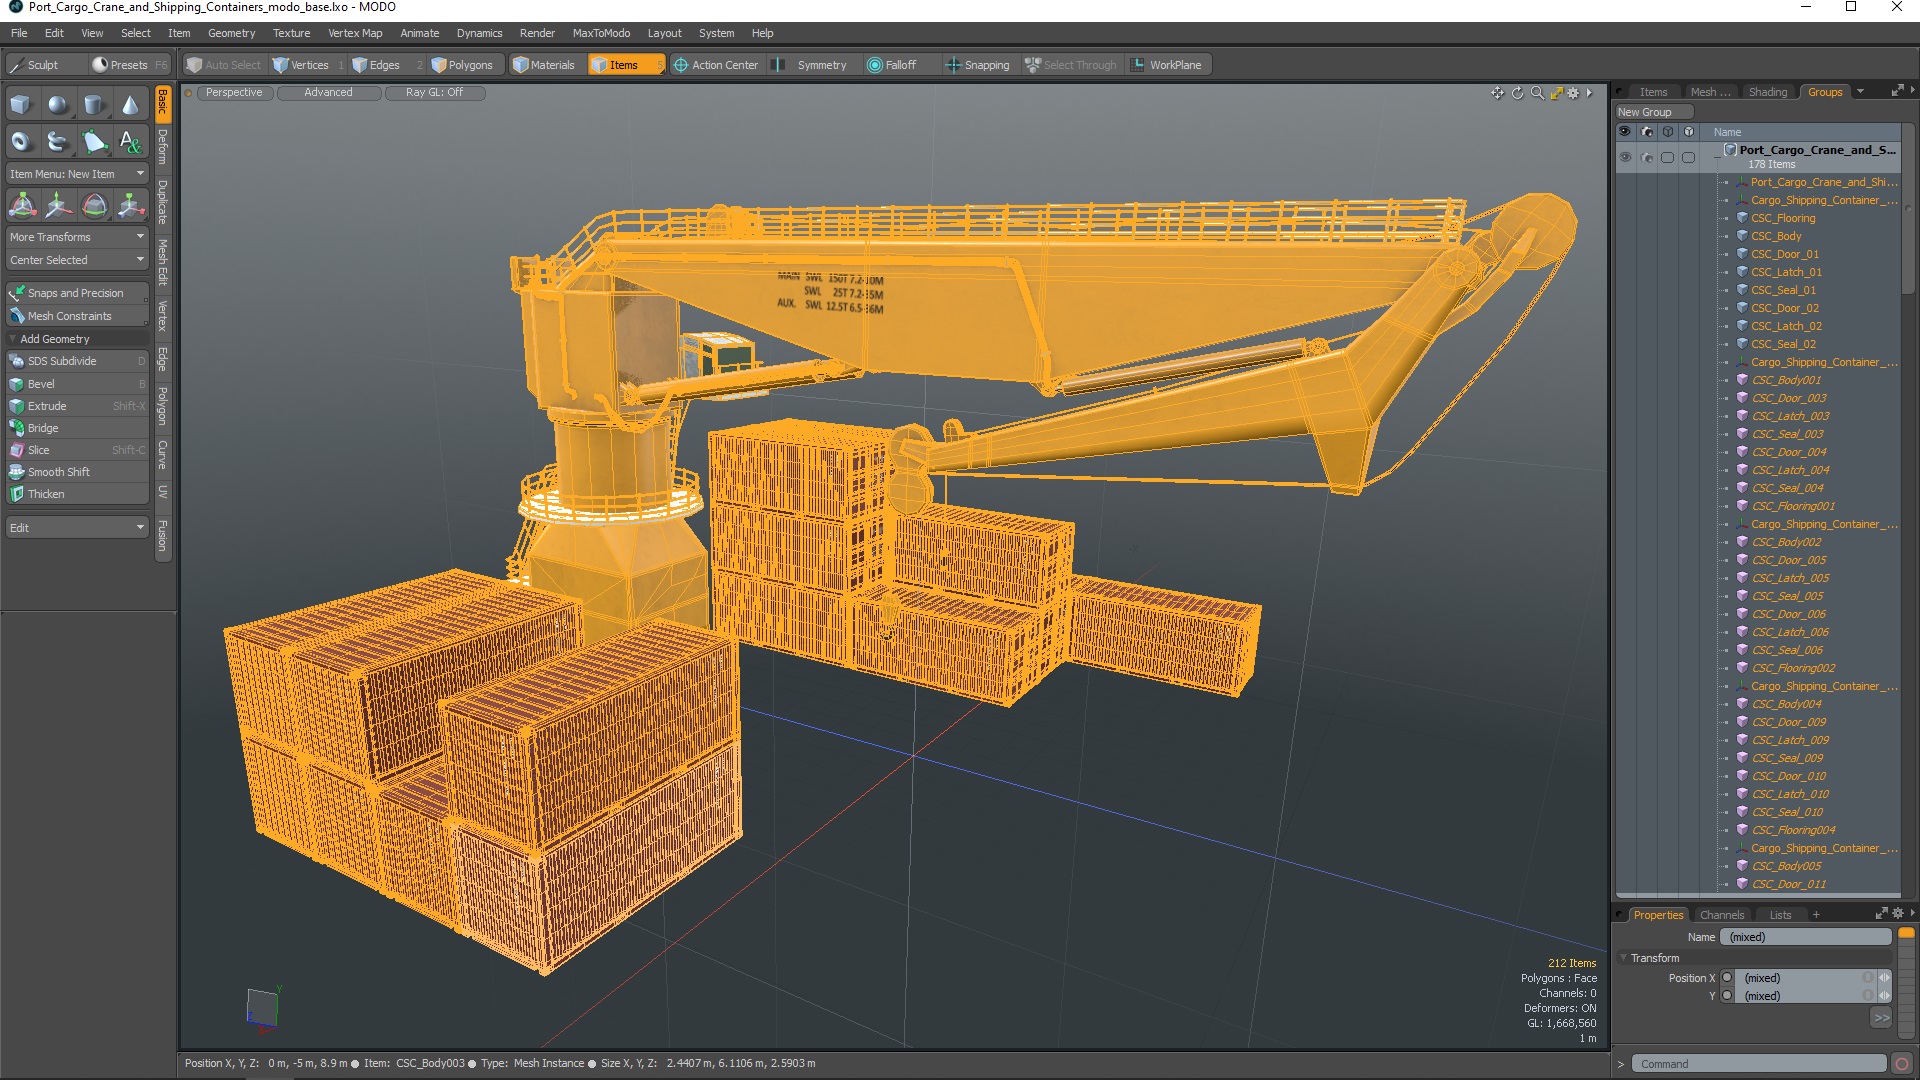1920x1080 pixels.
Task: Toggle render camera of Port_Cargo_Crane group
Action: point(1646,157)
